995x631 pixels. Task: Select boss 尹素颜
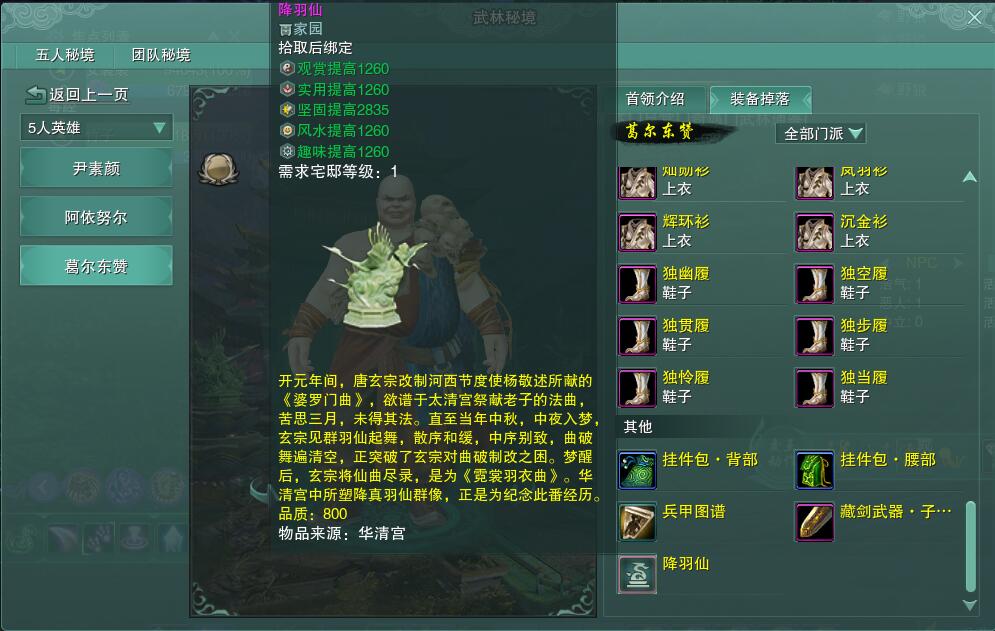[96, 168]
